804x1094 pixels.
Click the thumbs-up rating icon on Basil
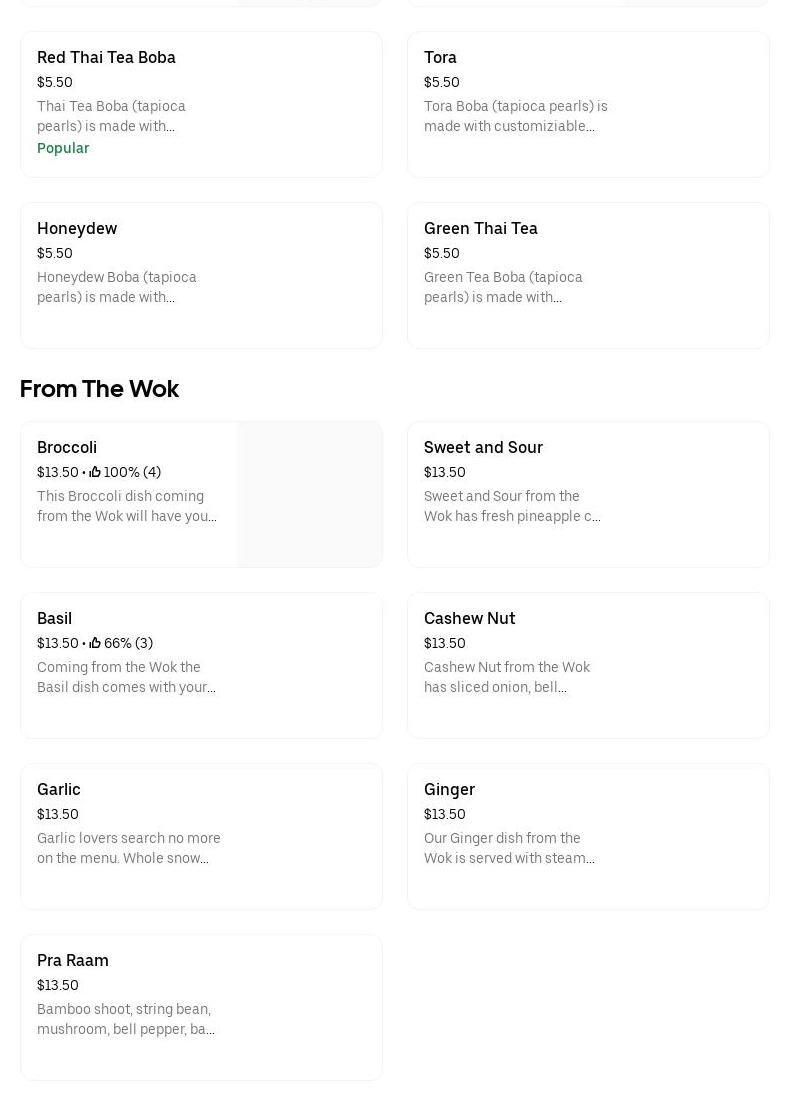(x=95, y=643)
